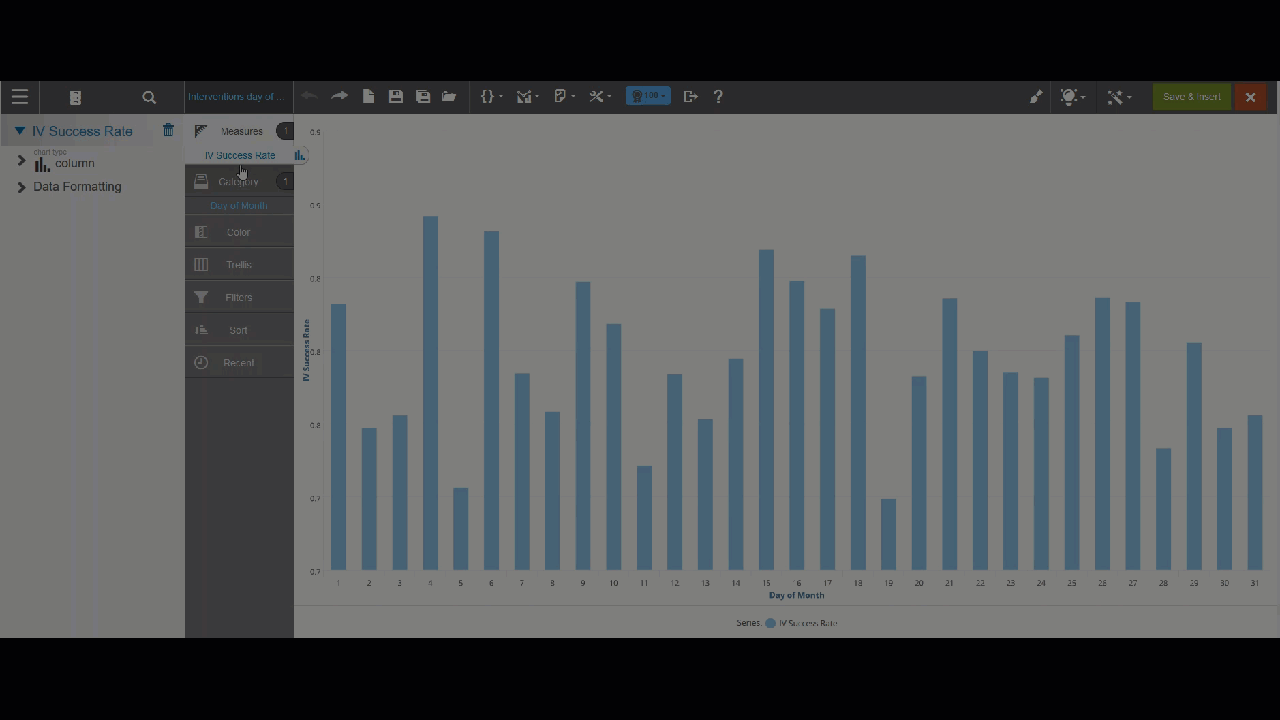The image size is (1280, 720).
Task: Open the Color section
Action: pos(239,232)
